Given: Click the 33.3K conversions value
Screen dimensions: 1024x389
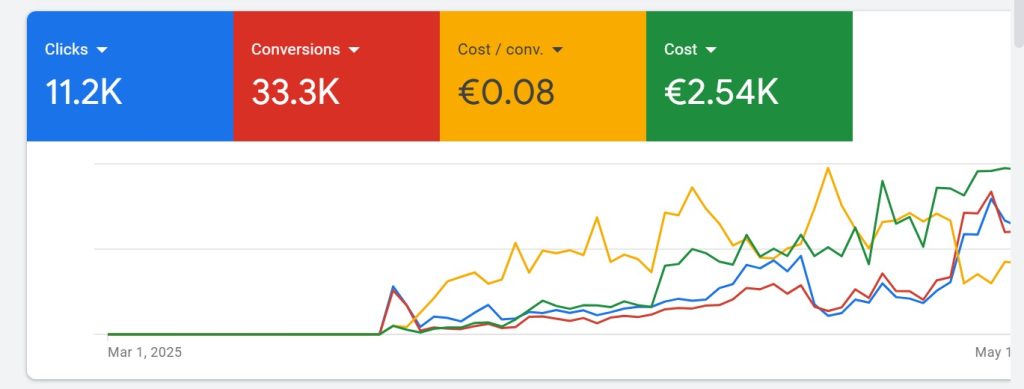Looking at the screenshot, I should 295,92.
